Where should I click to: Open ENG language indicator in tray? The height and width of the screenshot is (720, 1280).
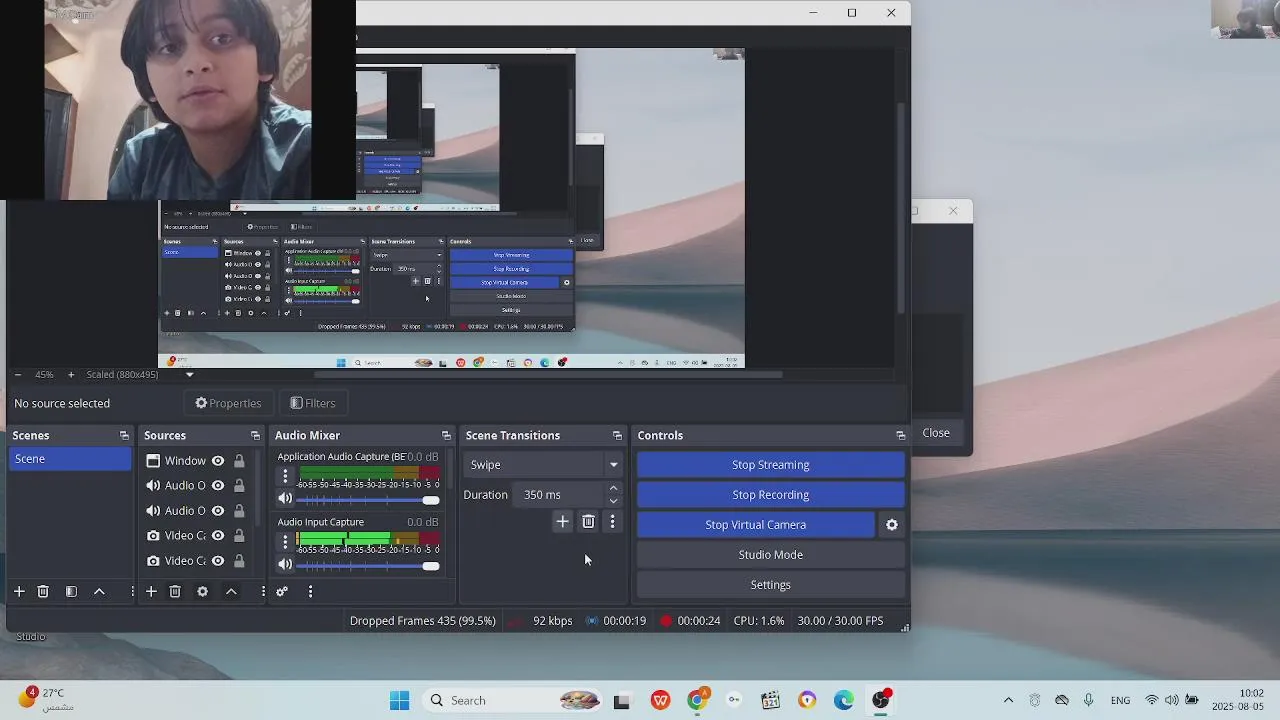tap(1120, 700)
